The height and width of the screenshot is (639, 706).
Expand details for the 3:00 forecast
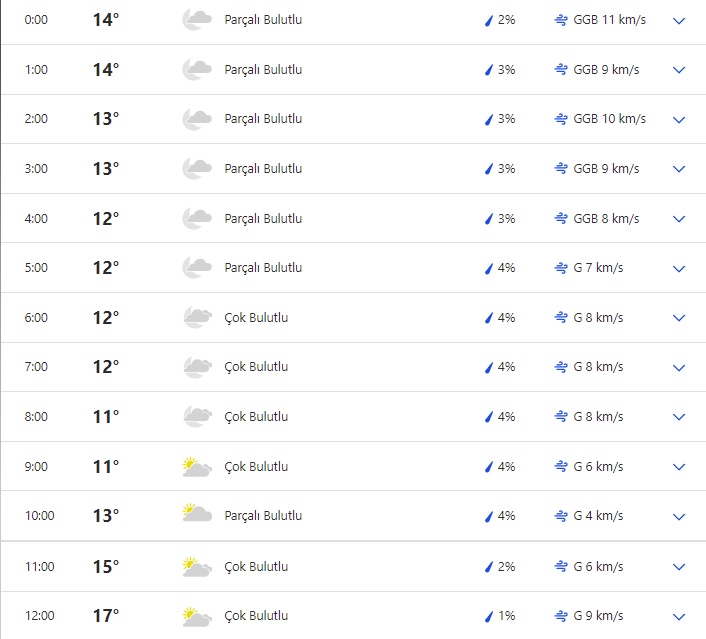click(679, 169)
